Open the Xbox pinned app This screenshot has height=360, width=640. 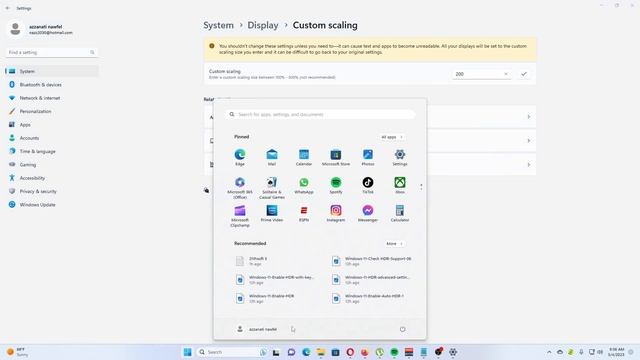tap(400, 185)
